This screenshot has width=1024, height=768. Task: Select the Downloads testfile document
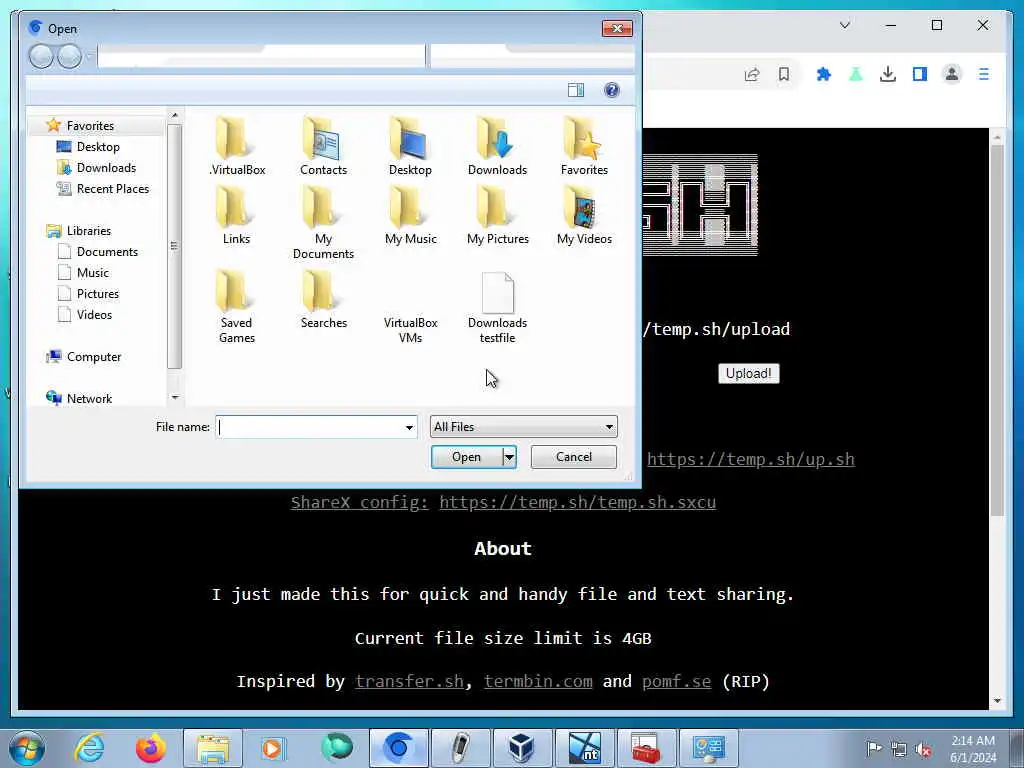point(497,307)
